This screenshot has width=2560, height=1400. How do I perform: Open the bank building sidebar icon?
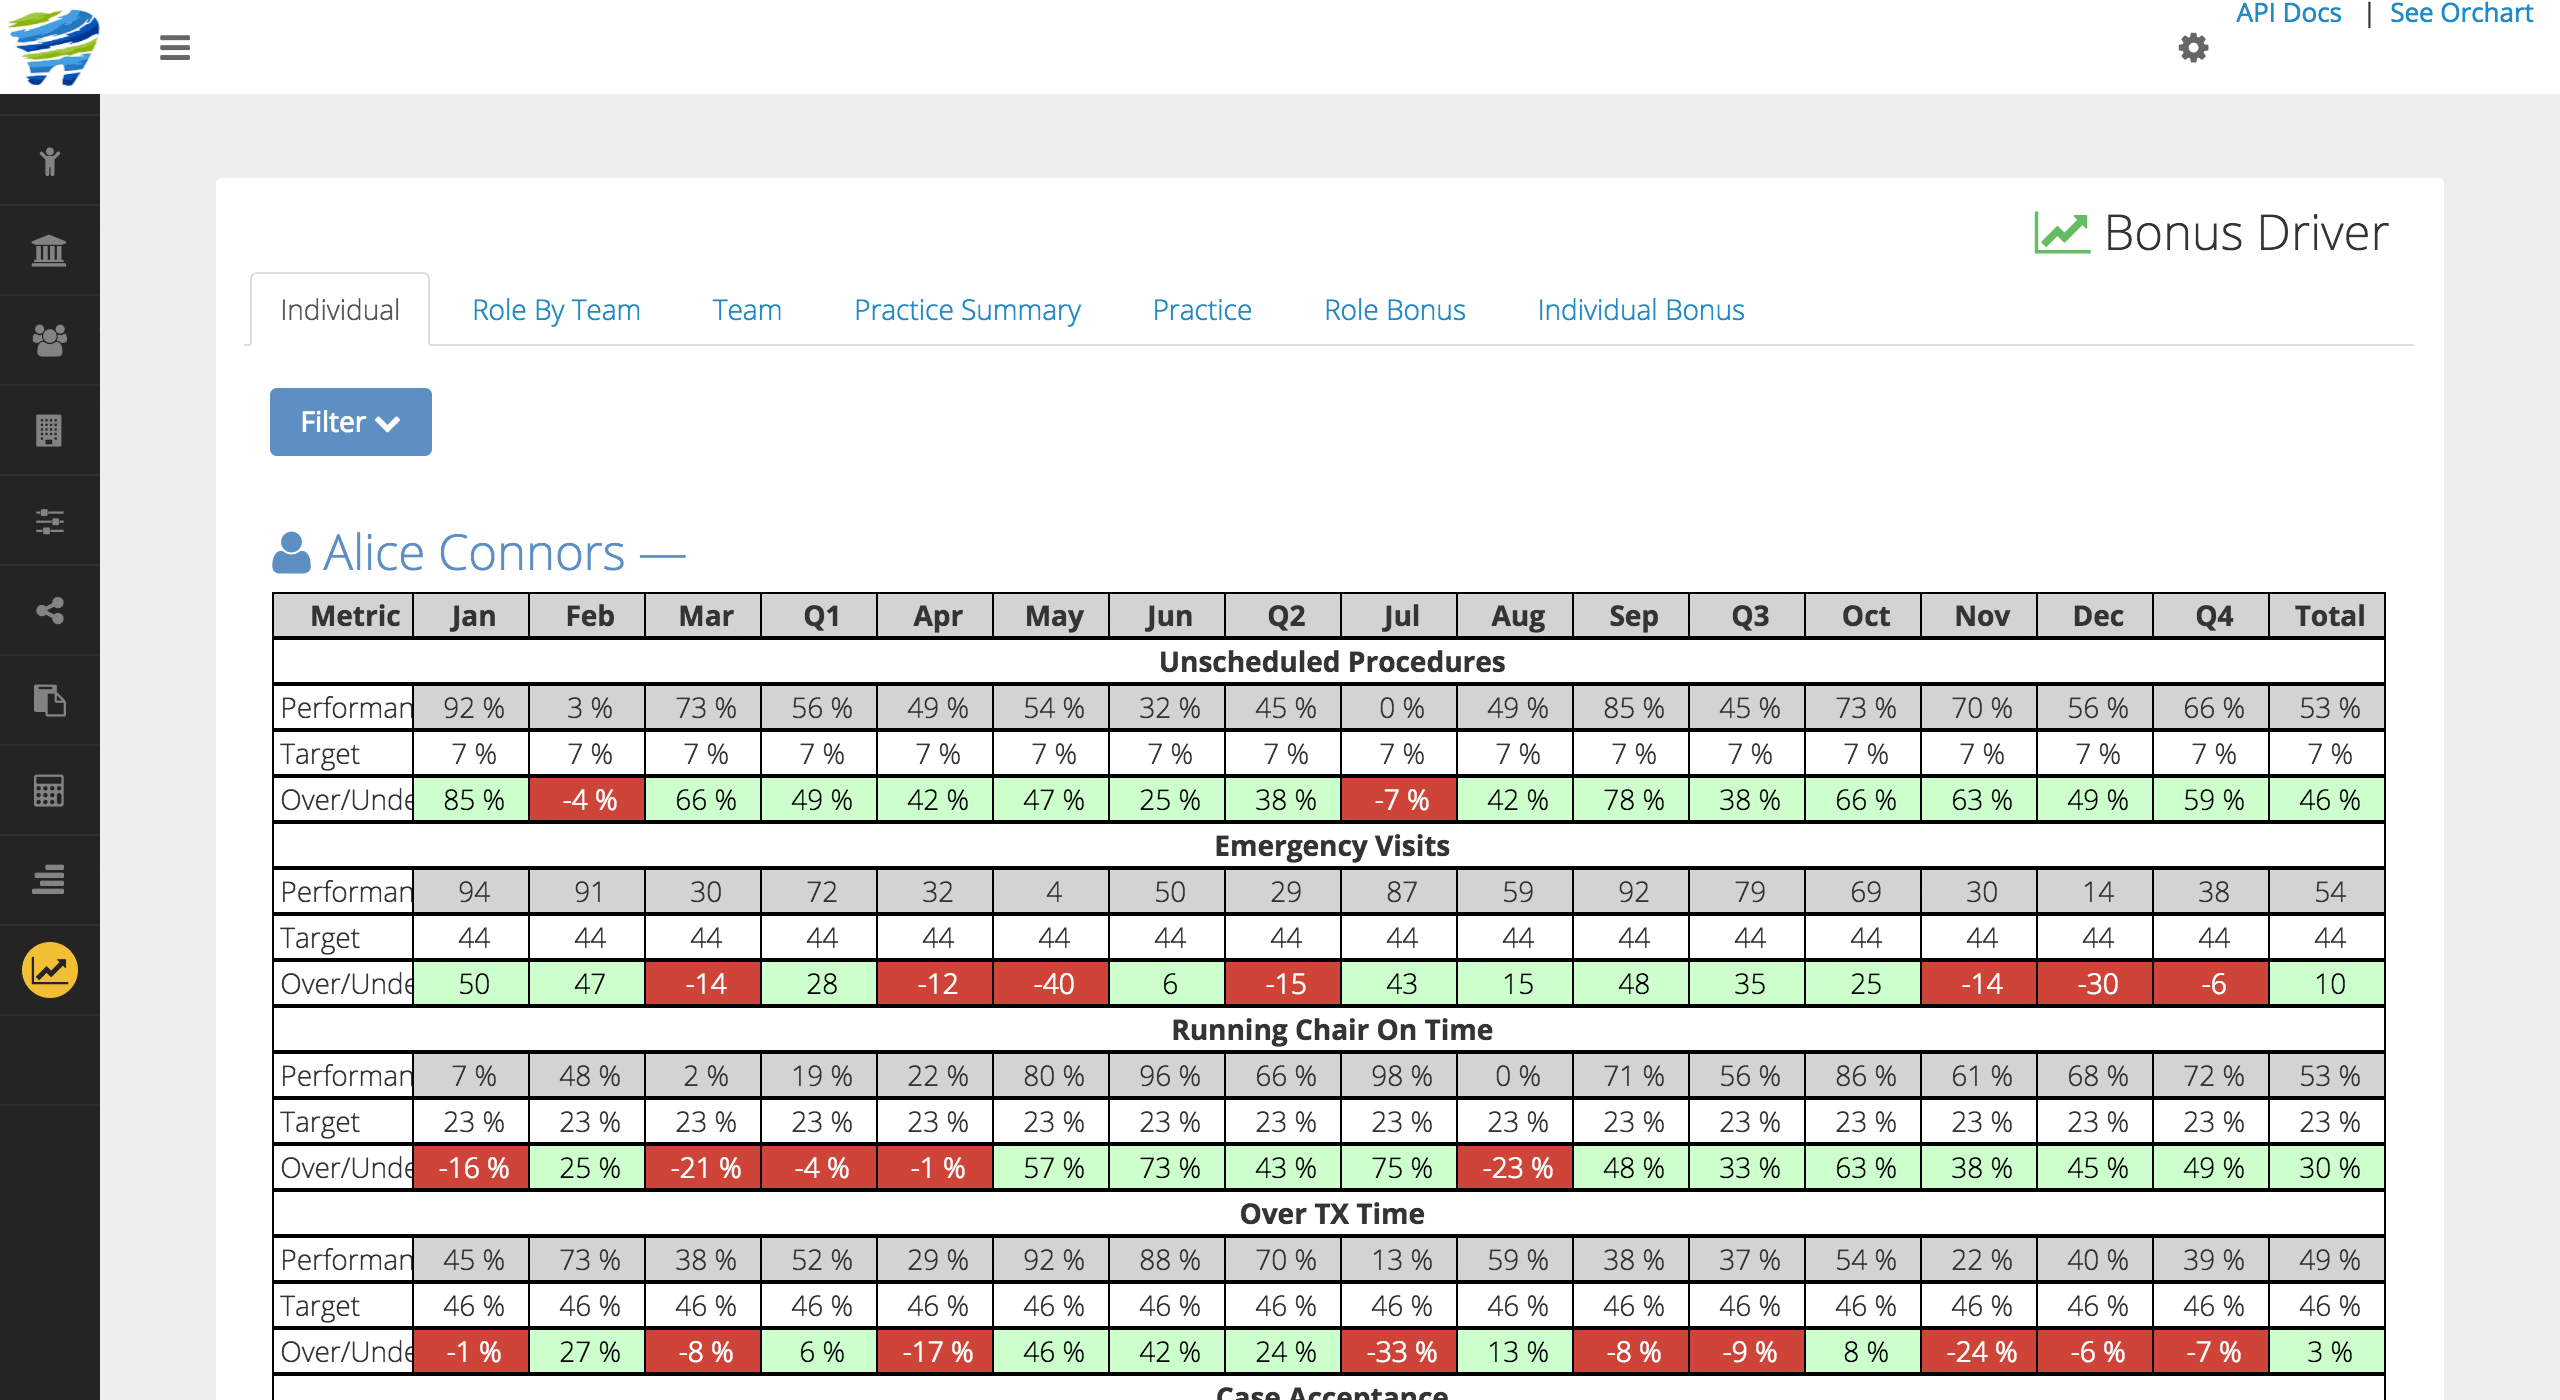point(49,250)
